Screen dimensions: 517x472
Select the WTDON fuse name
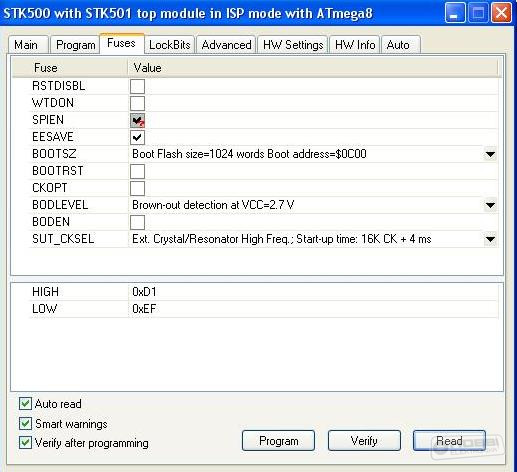click(x=53, y=103)
